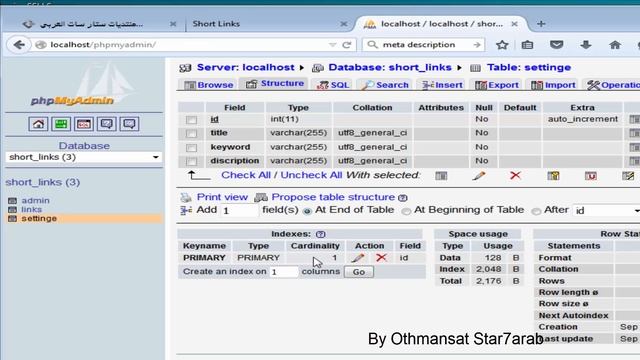Select the After field radio
Screen dimensions: 640x360
pos(536,211)
